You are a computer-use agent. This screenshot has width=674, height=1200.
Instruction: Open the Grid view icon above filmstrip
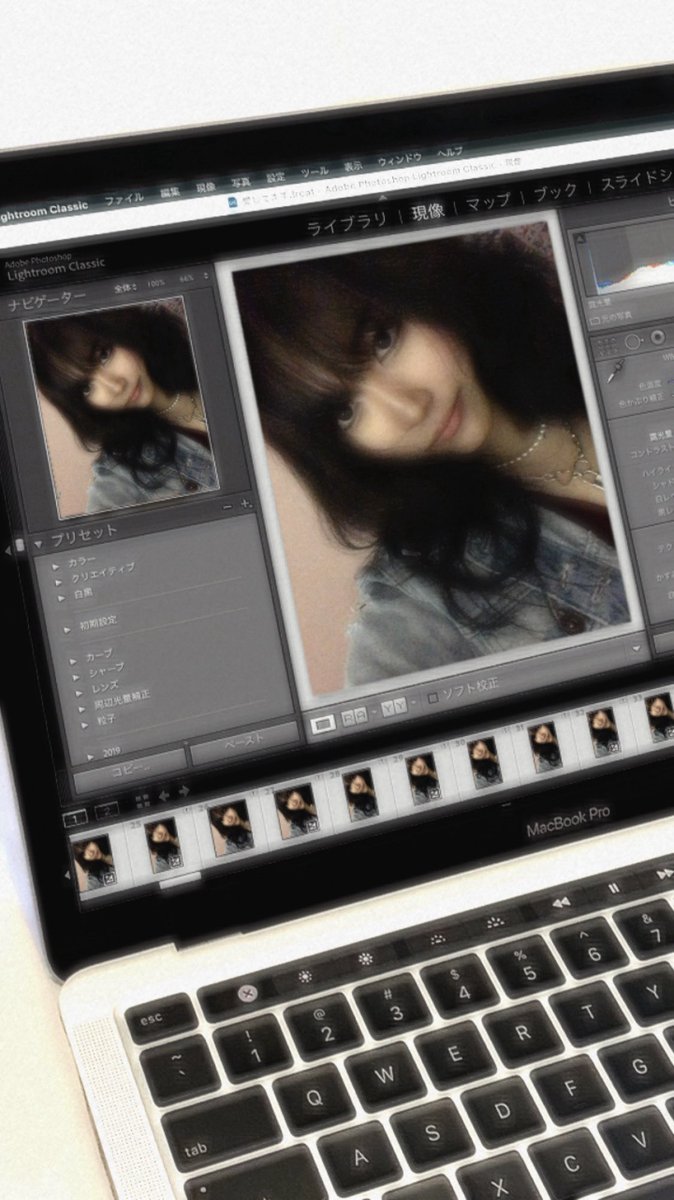(142, 800)
